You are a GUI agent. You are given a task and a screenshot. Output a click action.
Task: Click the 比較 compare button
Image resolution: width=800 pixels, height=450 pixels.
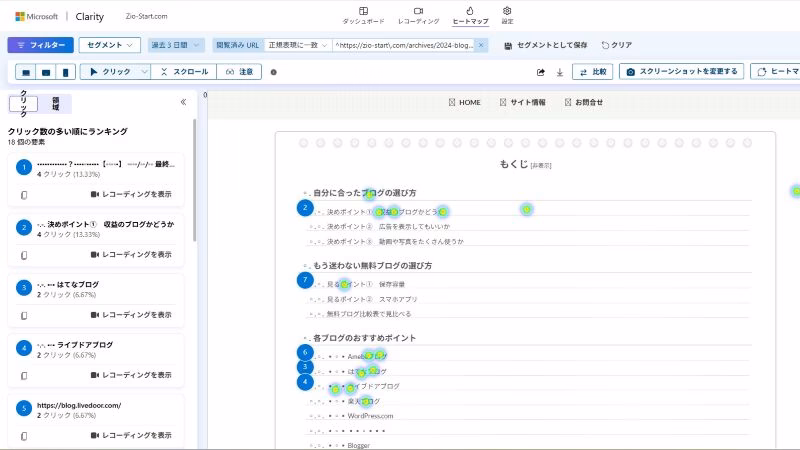(x=592, y=72)
